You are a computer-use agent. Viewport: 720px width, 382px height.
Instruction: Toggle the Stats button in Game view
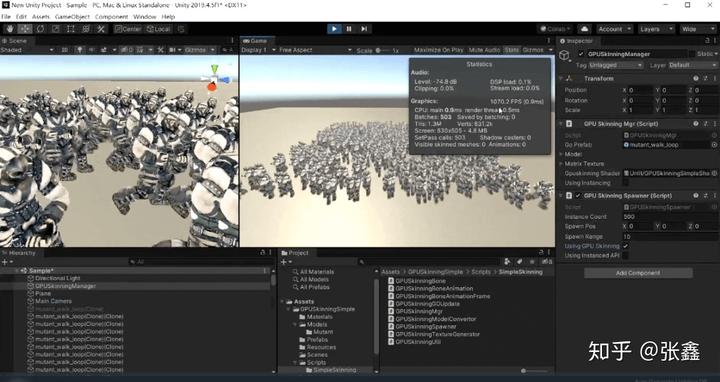coord(512,50)
